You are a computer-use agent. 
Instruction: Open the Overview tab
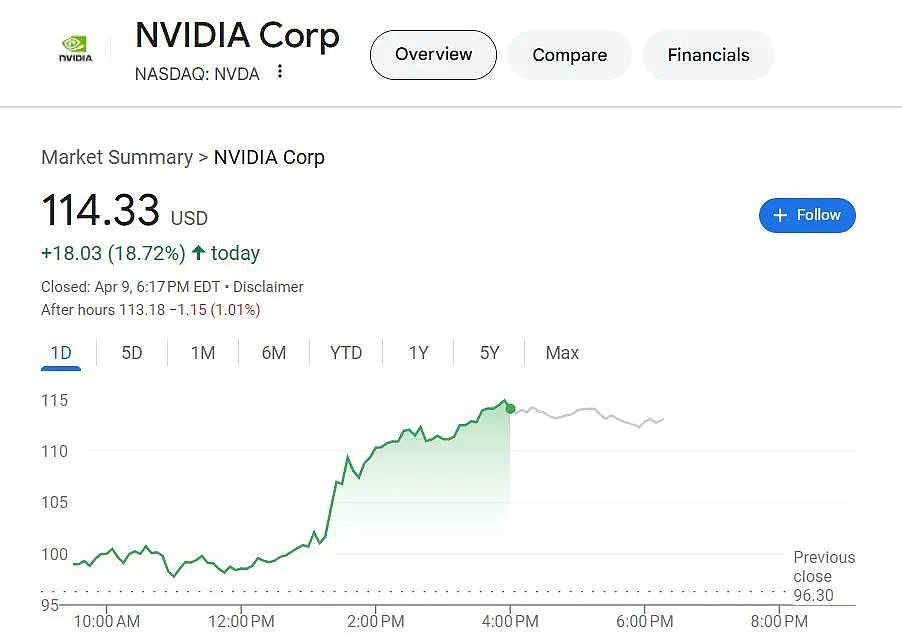[x=433, y=55]
